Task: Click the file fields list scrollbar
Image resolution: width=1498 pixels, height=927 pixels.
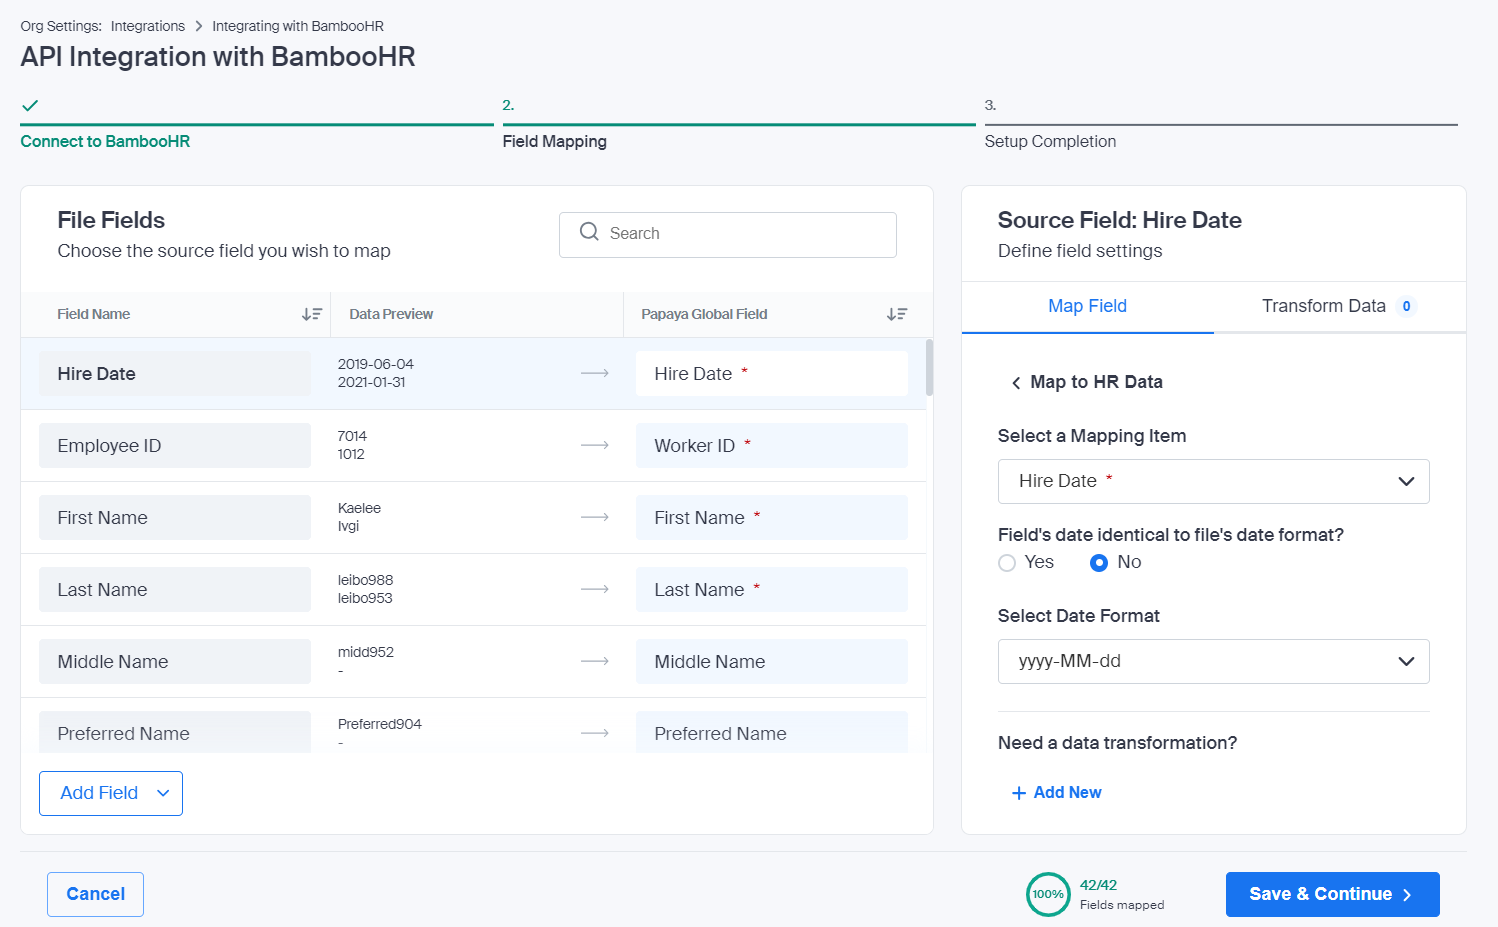Action: 930,368
